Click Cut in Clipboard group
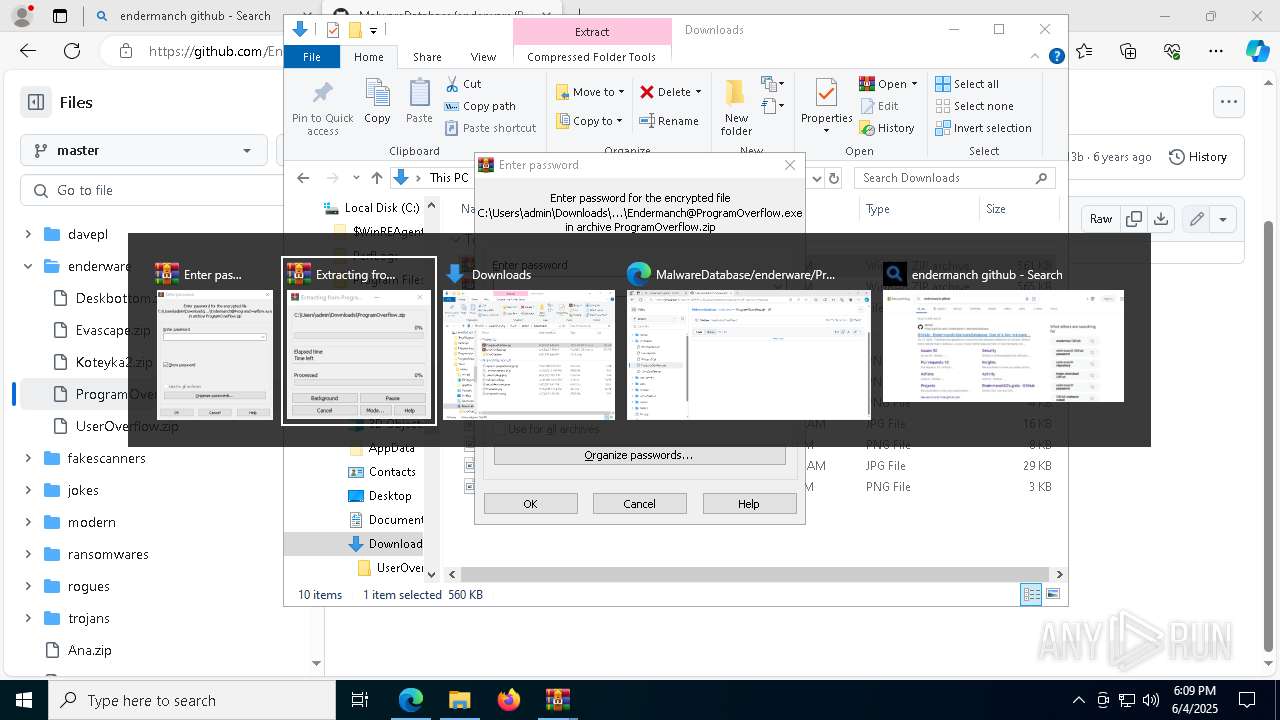The image size is (1280, 720). click(463, 84)
